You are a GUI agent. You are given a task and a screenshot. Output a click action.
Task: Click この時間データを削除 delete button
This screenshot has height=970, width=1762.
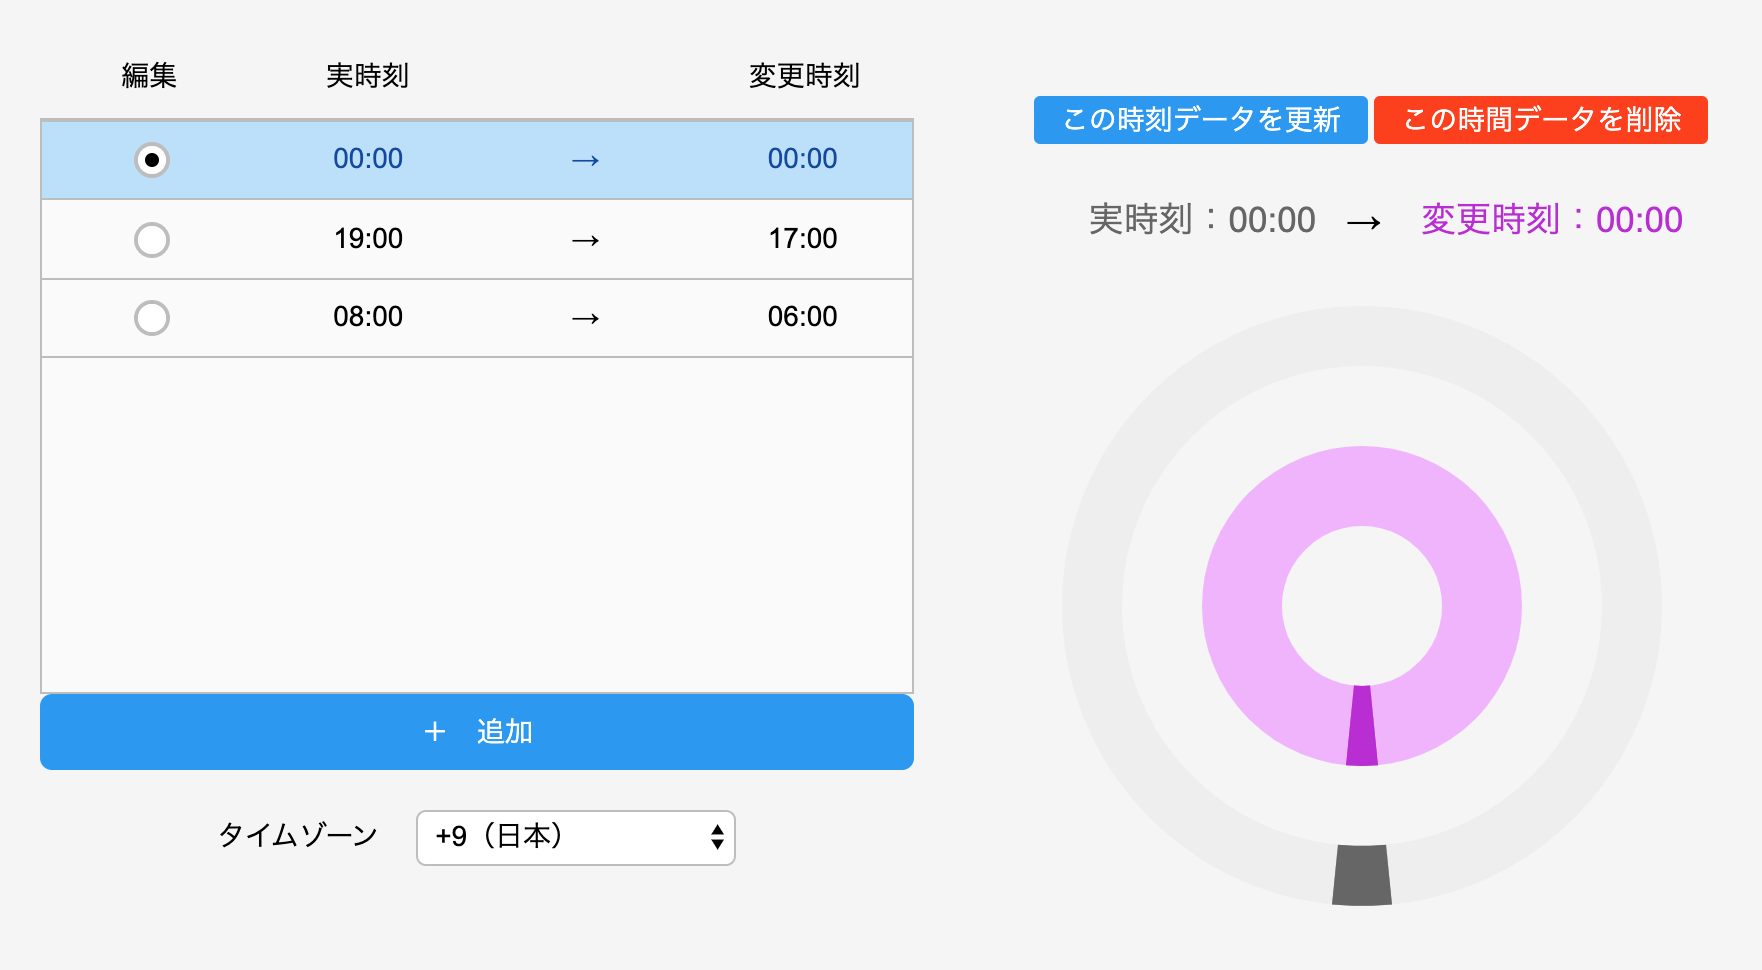point(1540,120)
